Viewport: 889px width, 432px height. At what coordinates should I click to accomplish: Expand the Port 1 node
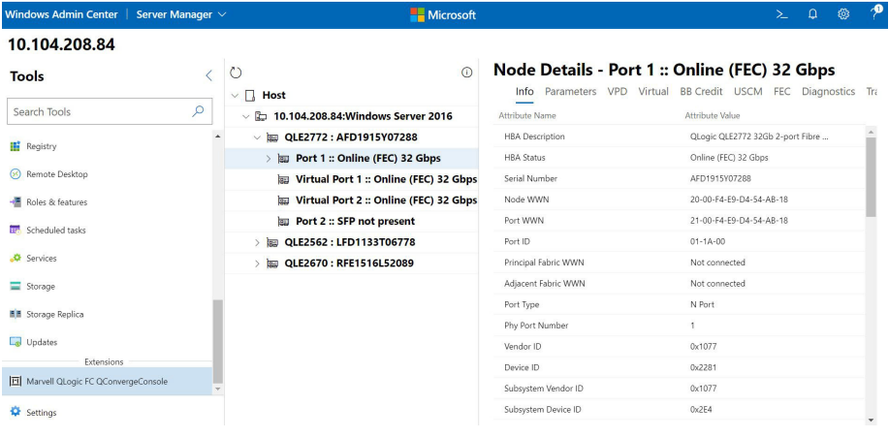(x=269, y=158)
